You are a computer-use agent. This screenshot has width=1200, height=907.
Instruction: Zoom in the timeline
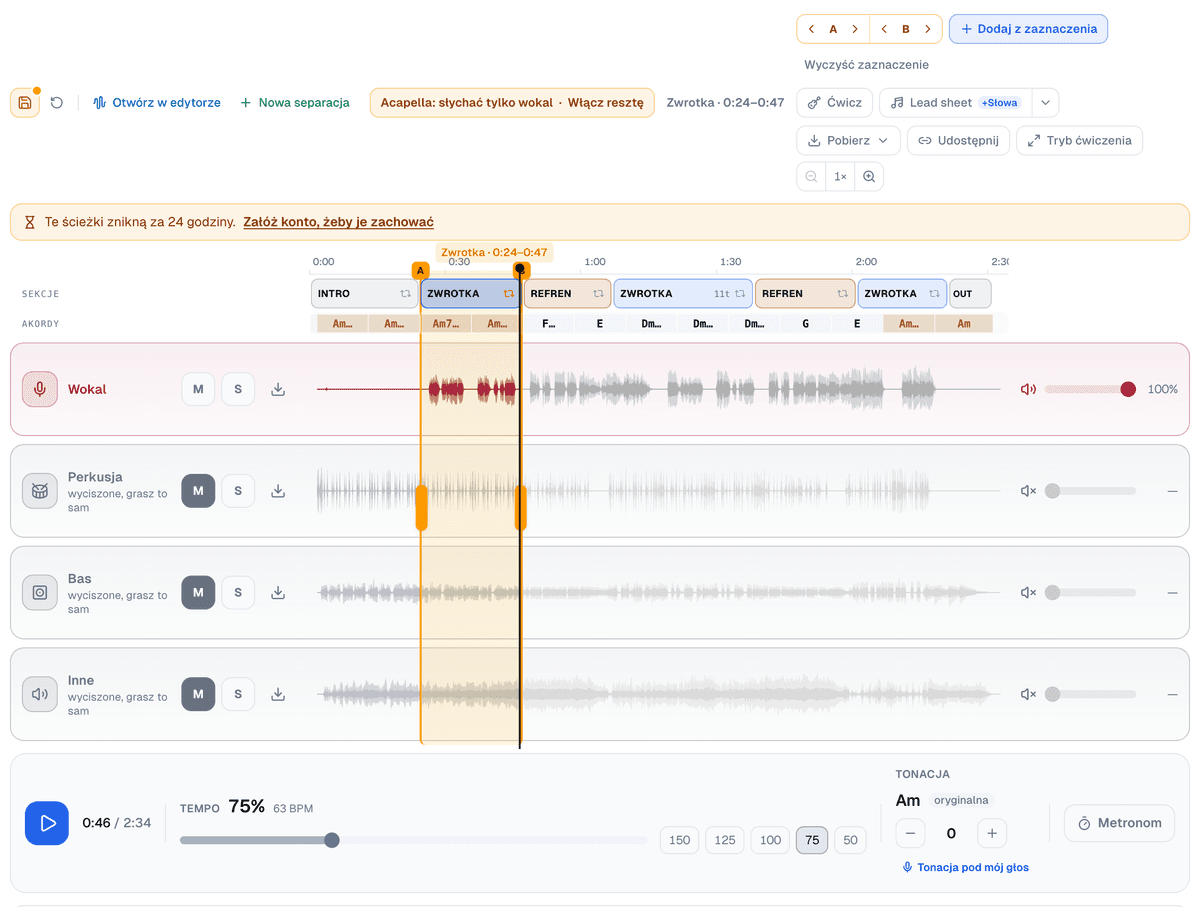tap(869, 177)
